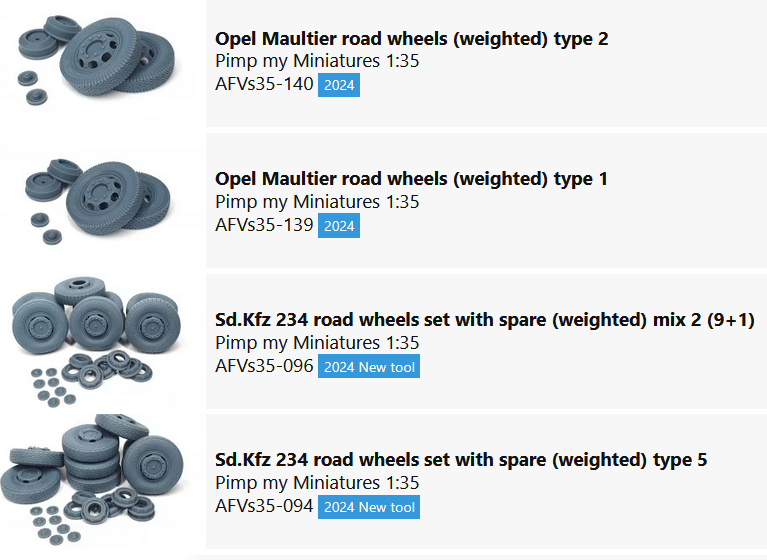The height and width of the screenshot is (560, 767).
Task: Open the Sd.Kfz 234 type 5 wheels thumbnail
Action: (93, 481)
